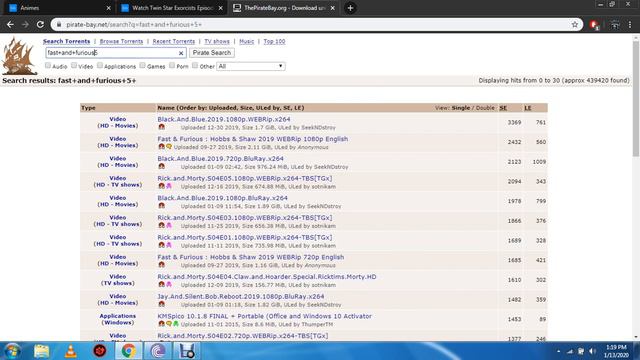Click magnet icon for Jay.And.Silent.Bob.Reboot
640x360 pixels.
pyautogui.click(x=162, y=304)
